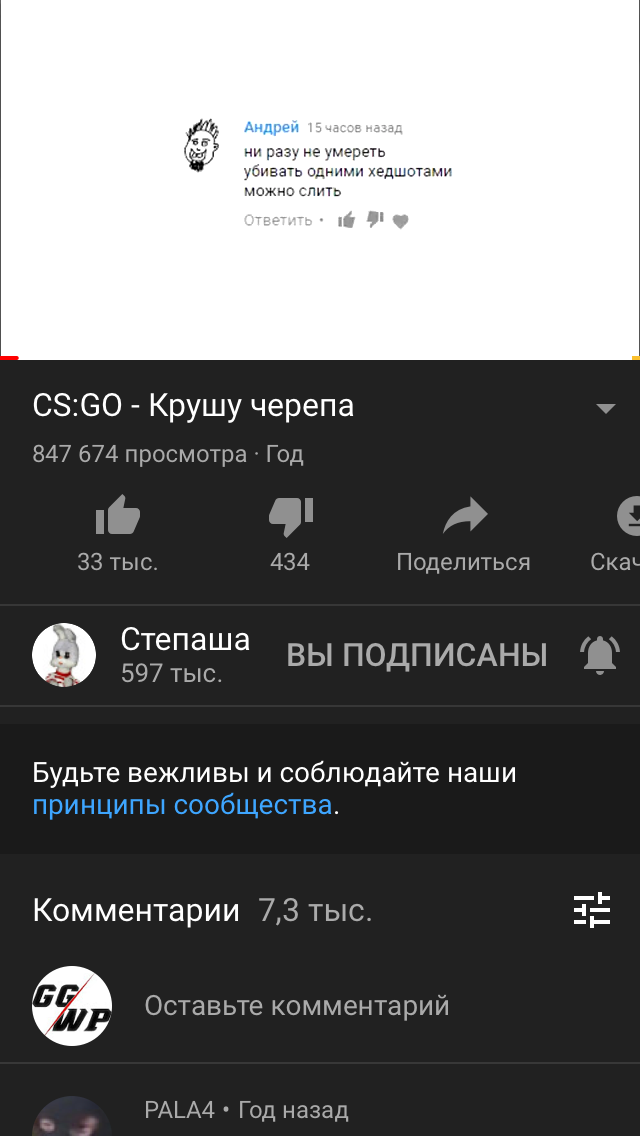Viewport: 640px width, 1136px height.
Task: Open the comments sort filter icon
Action: point(592,910)
